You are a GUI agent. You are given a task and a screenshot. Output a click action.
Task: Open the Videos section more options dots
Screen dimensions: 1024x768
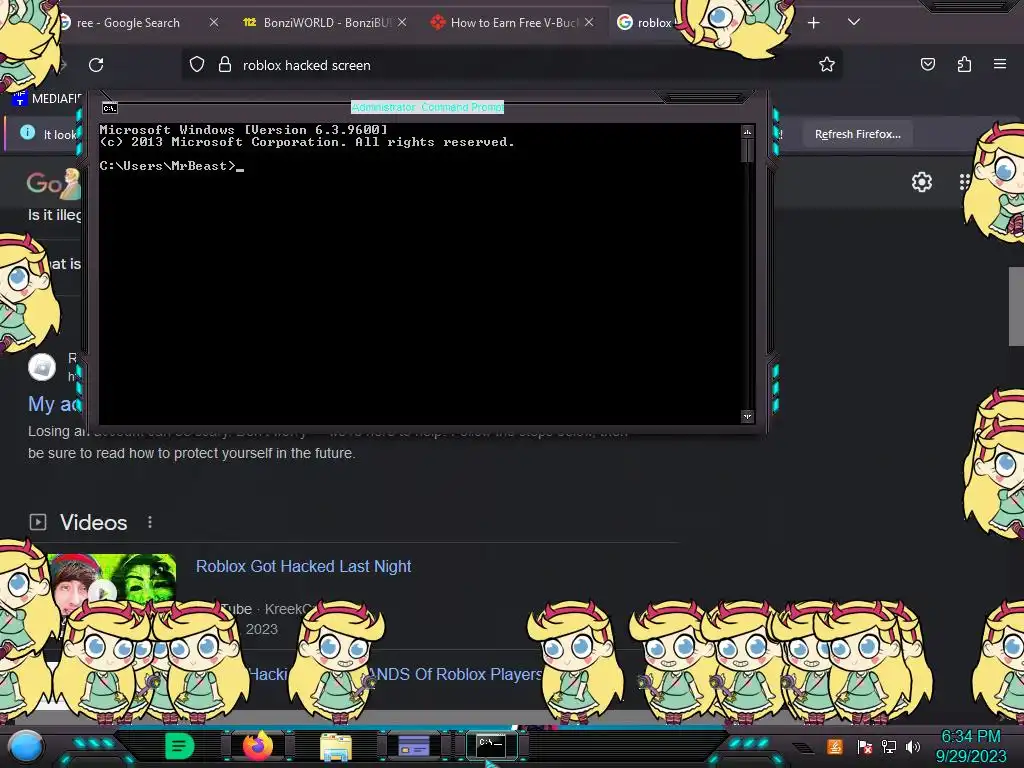(x=150, y=522)
